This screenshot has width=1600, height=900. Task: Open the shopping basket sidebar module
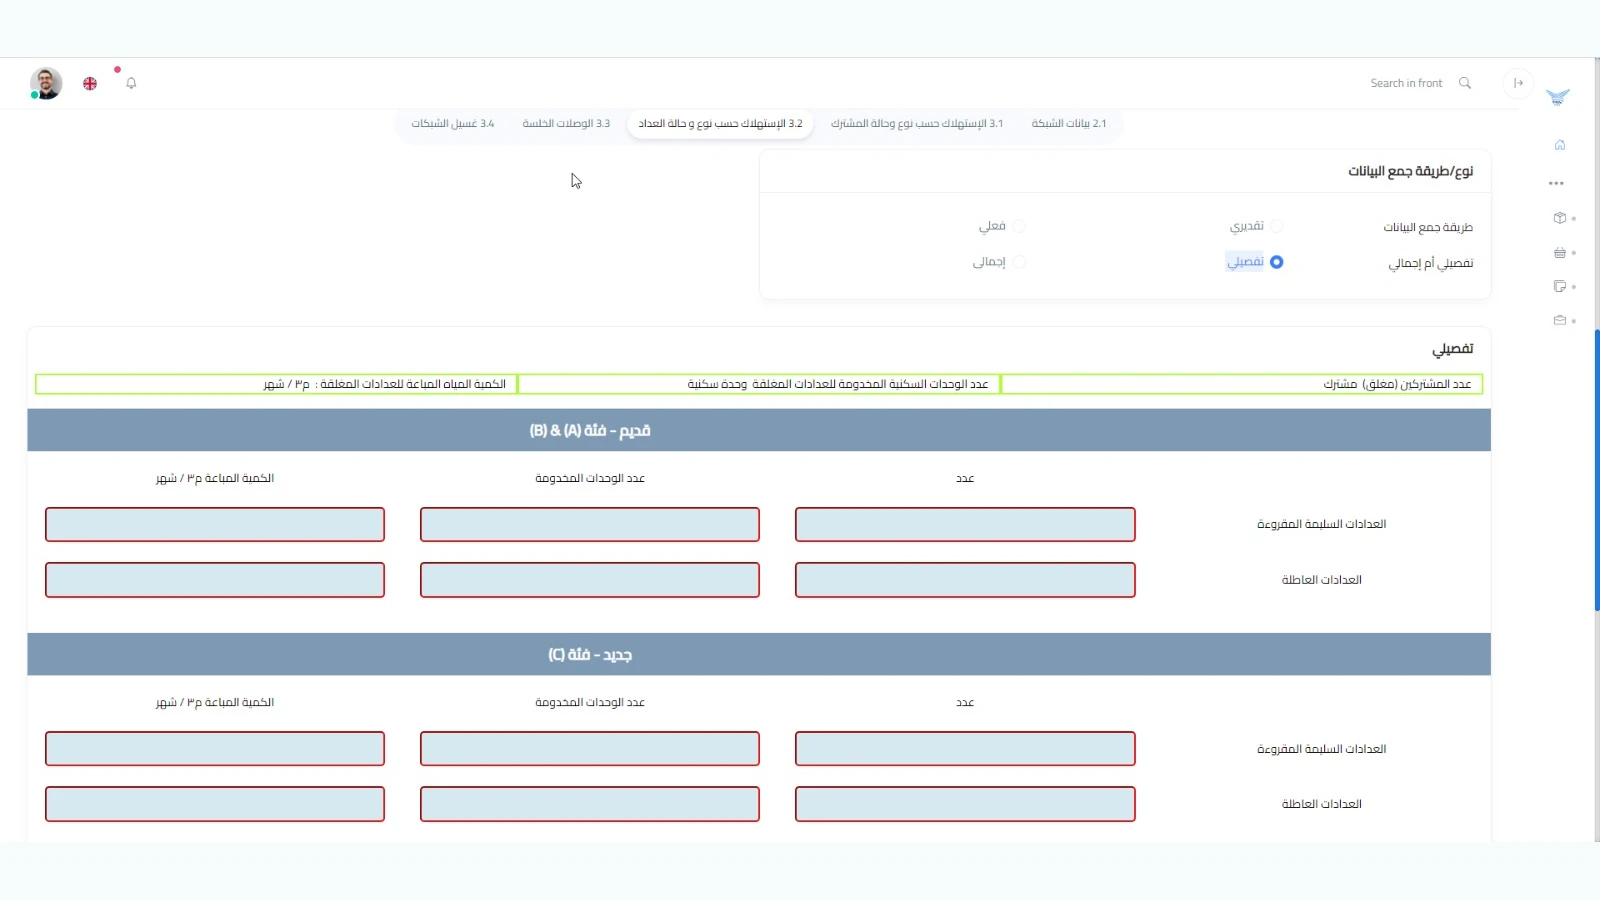[1560, 253]
